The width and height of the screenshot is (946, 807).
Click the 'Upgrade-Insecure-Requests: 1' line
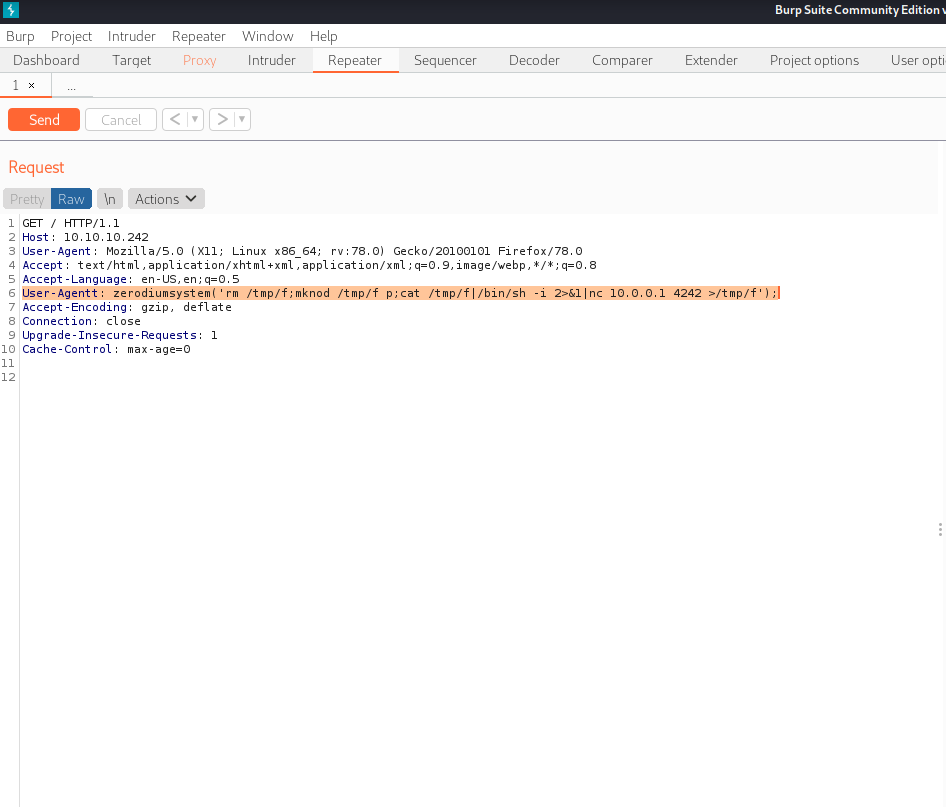pos(119,335)
